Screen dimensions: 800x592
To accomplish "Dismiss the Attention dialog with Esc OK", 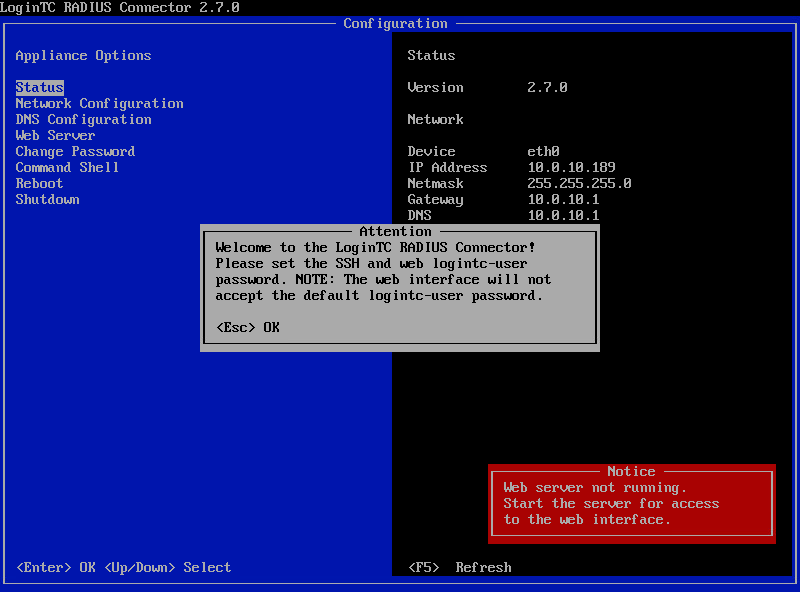I will click(x=248, y=327).
